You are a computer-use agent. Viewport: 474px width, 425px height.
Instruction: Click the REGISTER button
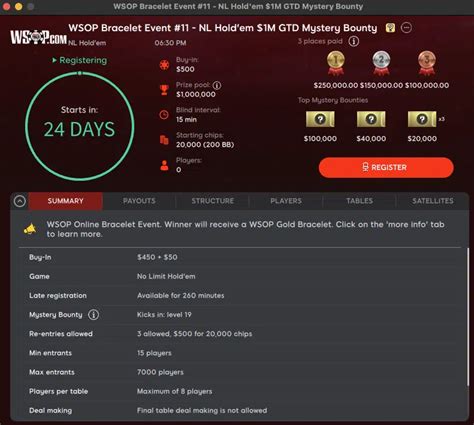[386, 167]
